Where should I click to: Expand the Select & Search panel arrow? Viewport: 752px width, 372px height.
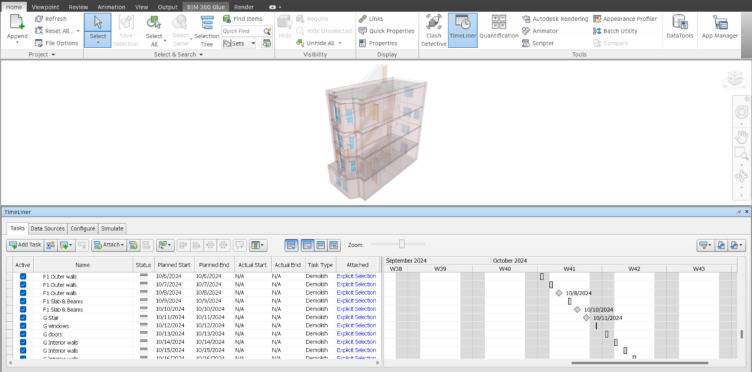[x=201, y=55]
